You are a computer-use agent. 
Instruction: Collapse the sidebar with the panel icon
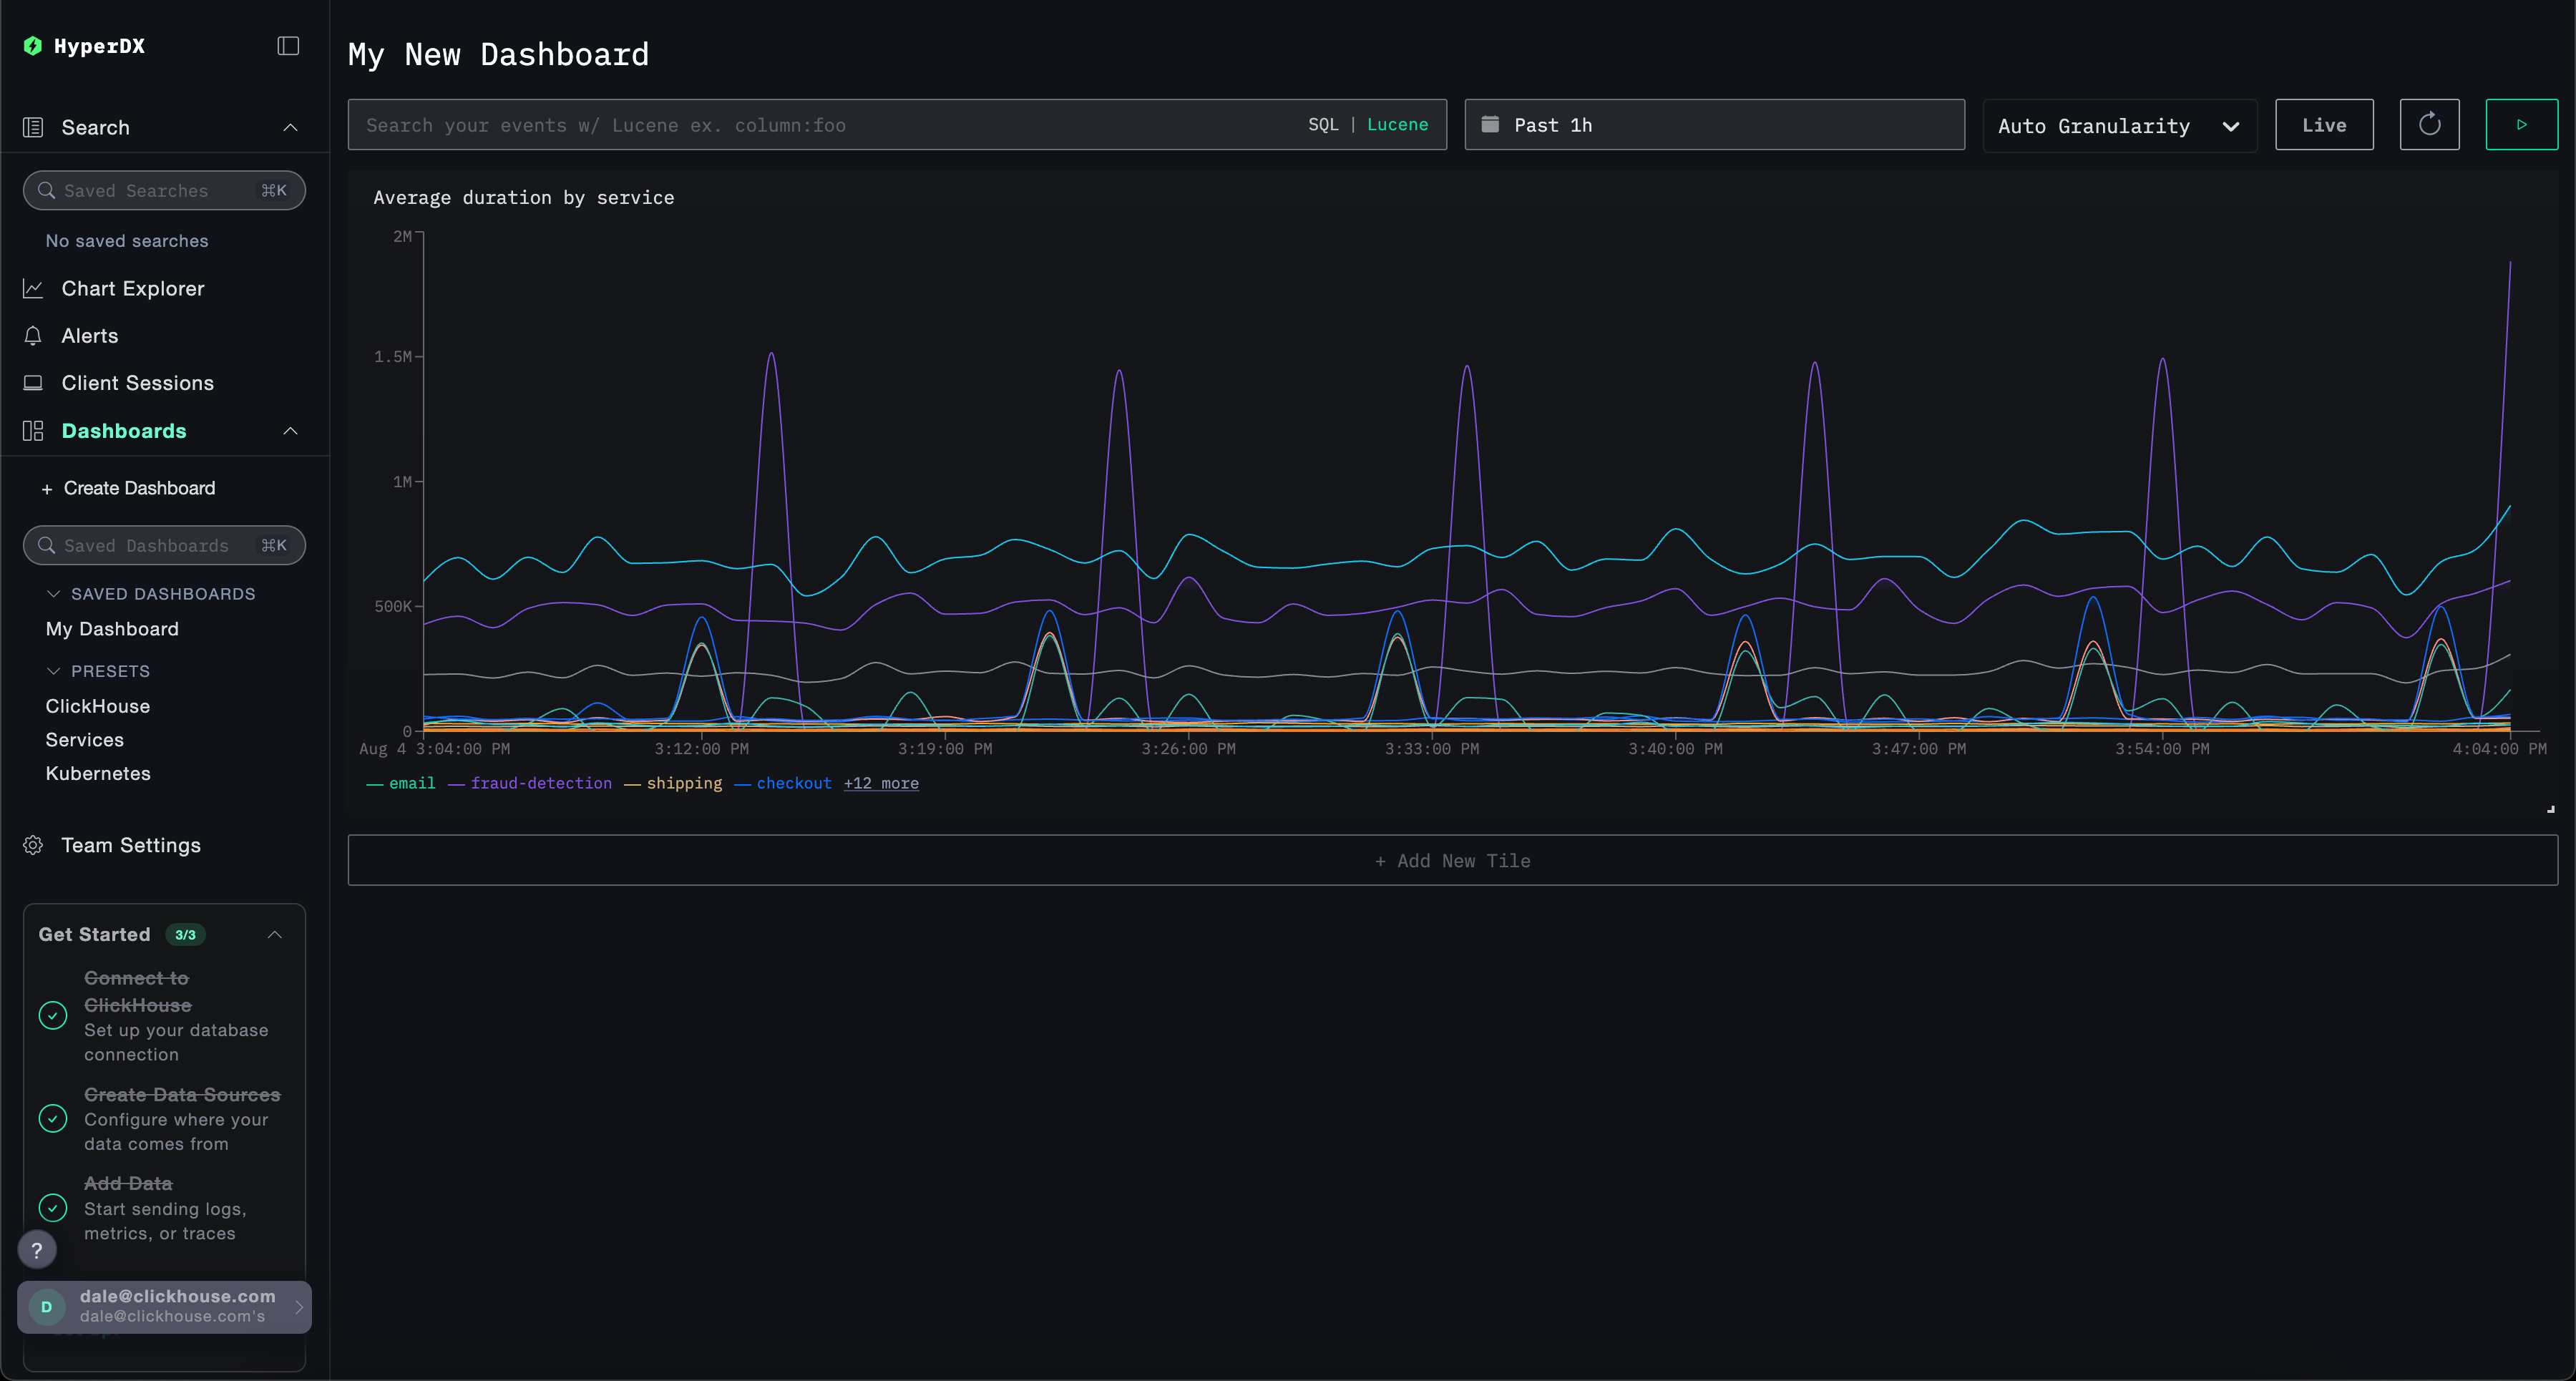pyautogui.click(x=287, y=46)
